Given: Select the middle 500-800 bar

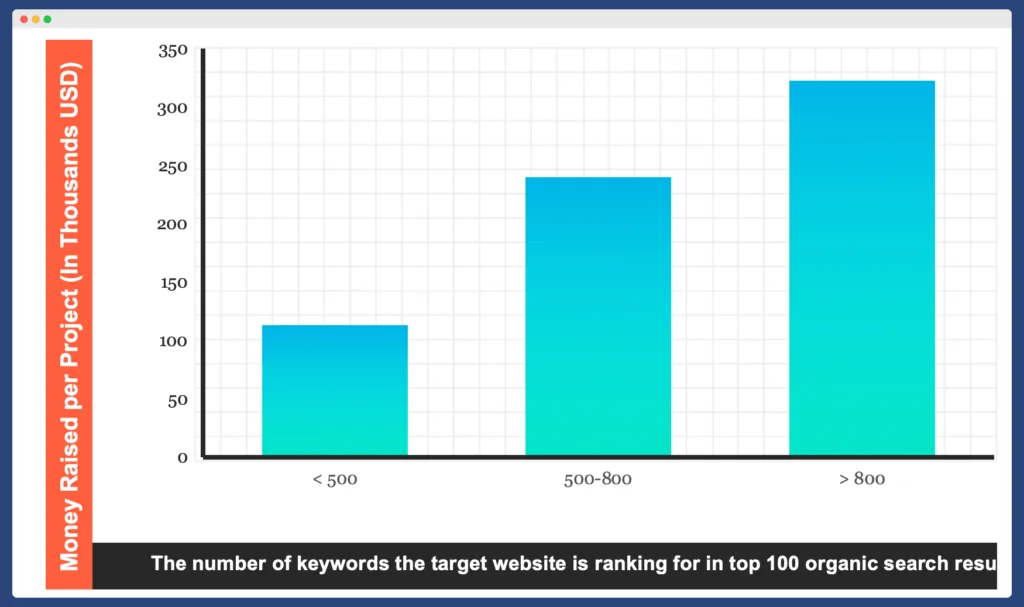Looking at the screenshot, I should coord(598,315).
